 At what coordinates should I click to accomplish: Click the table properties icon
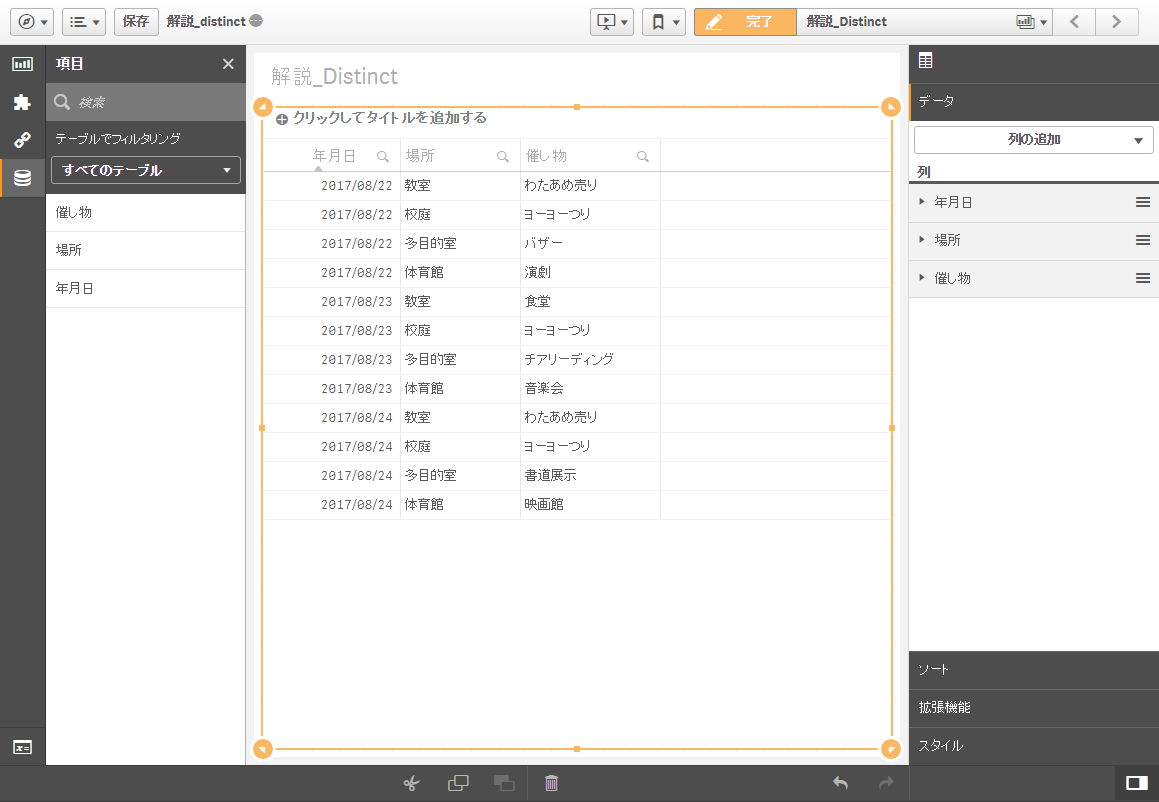[x=925, y=61]
